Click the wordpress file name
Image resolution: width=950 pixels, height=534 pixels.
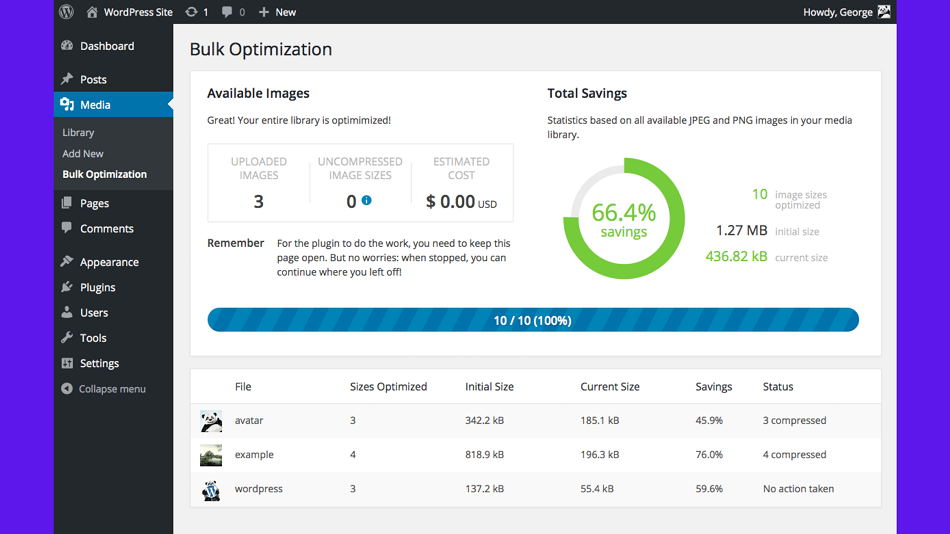point(259,489)
